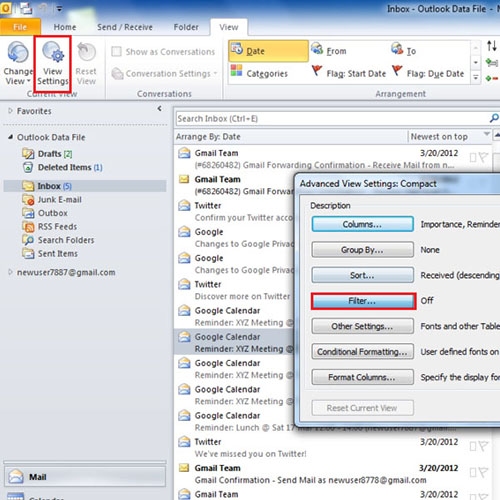The image size is (500, 500).
Task: Arrange by Flag: Due Date
Action: point(428,73)
